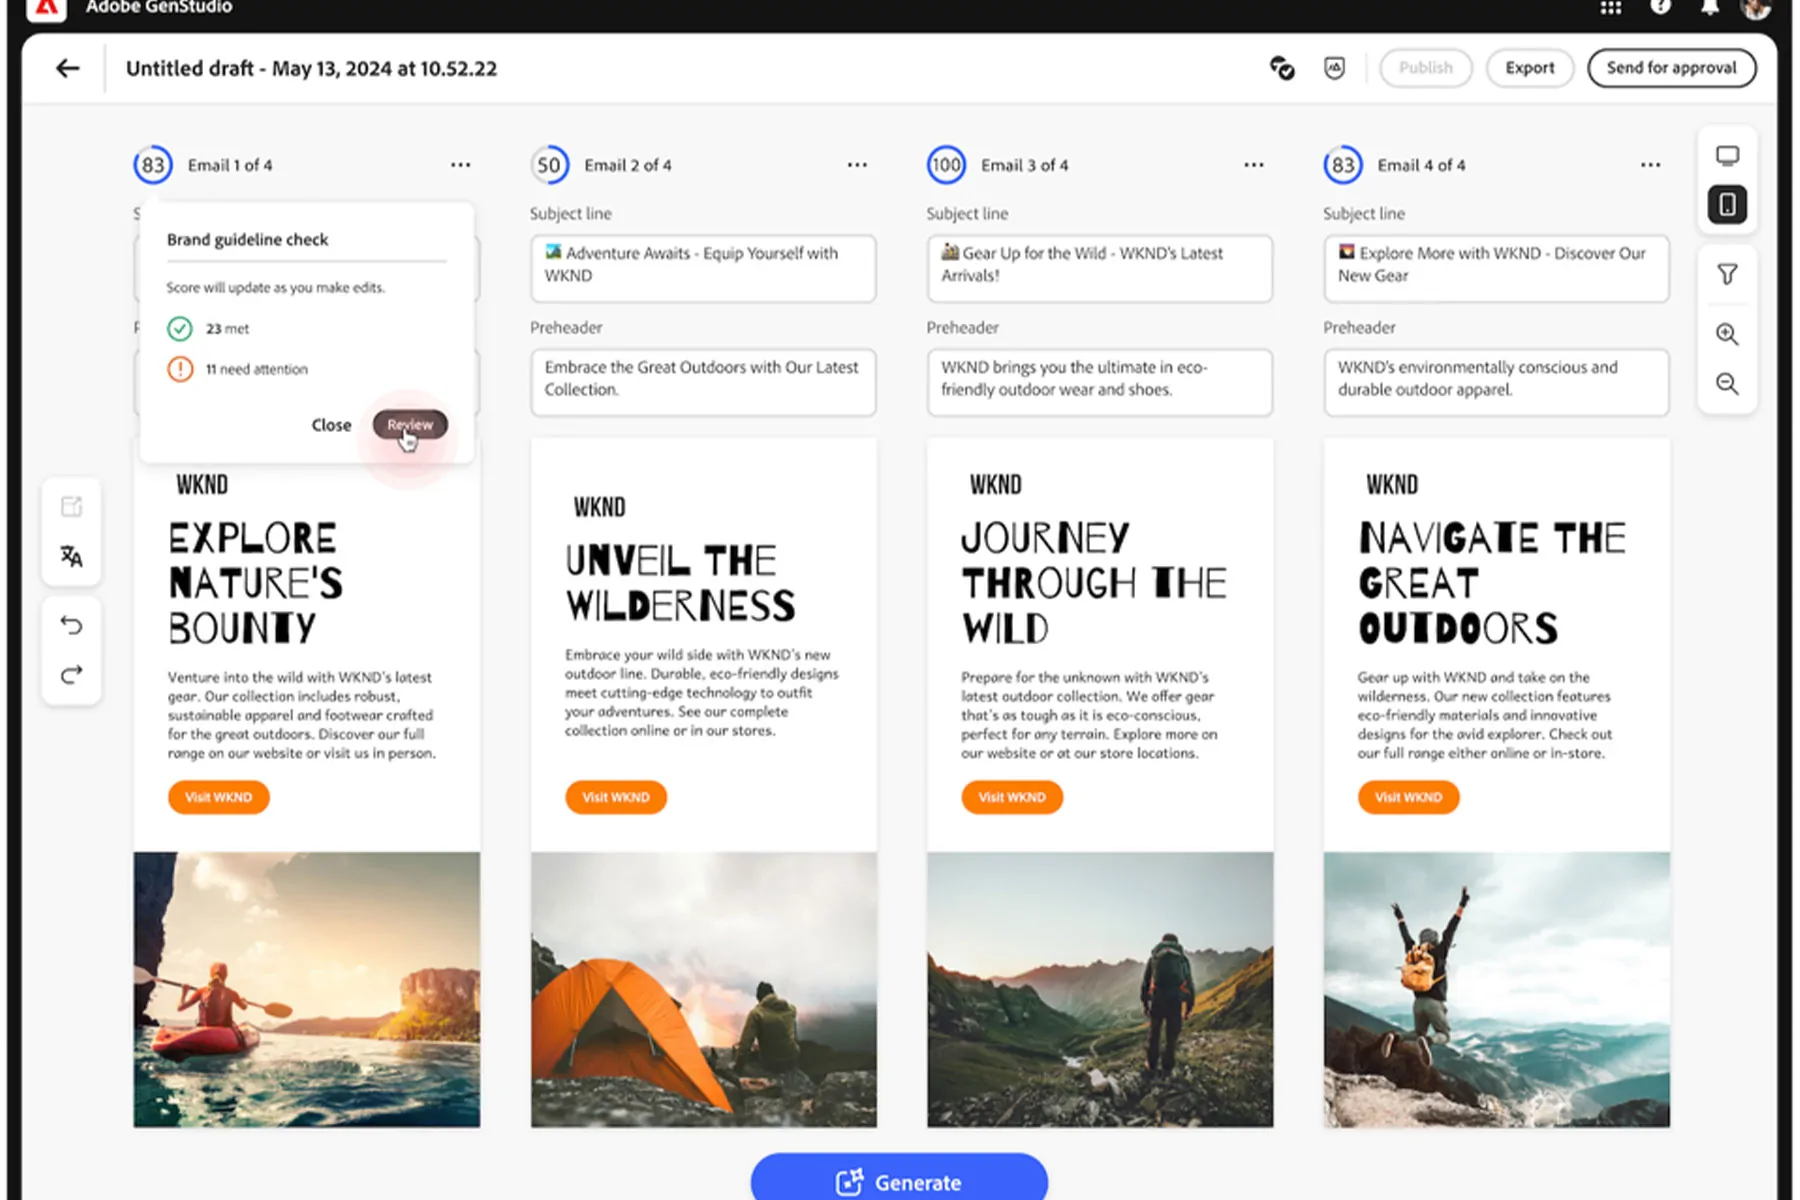Click the save status sync icon

coord(1282,68)
